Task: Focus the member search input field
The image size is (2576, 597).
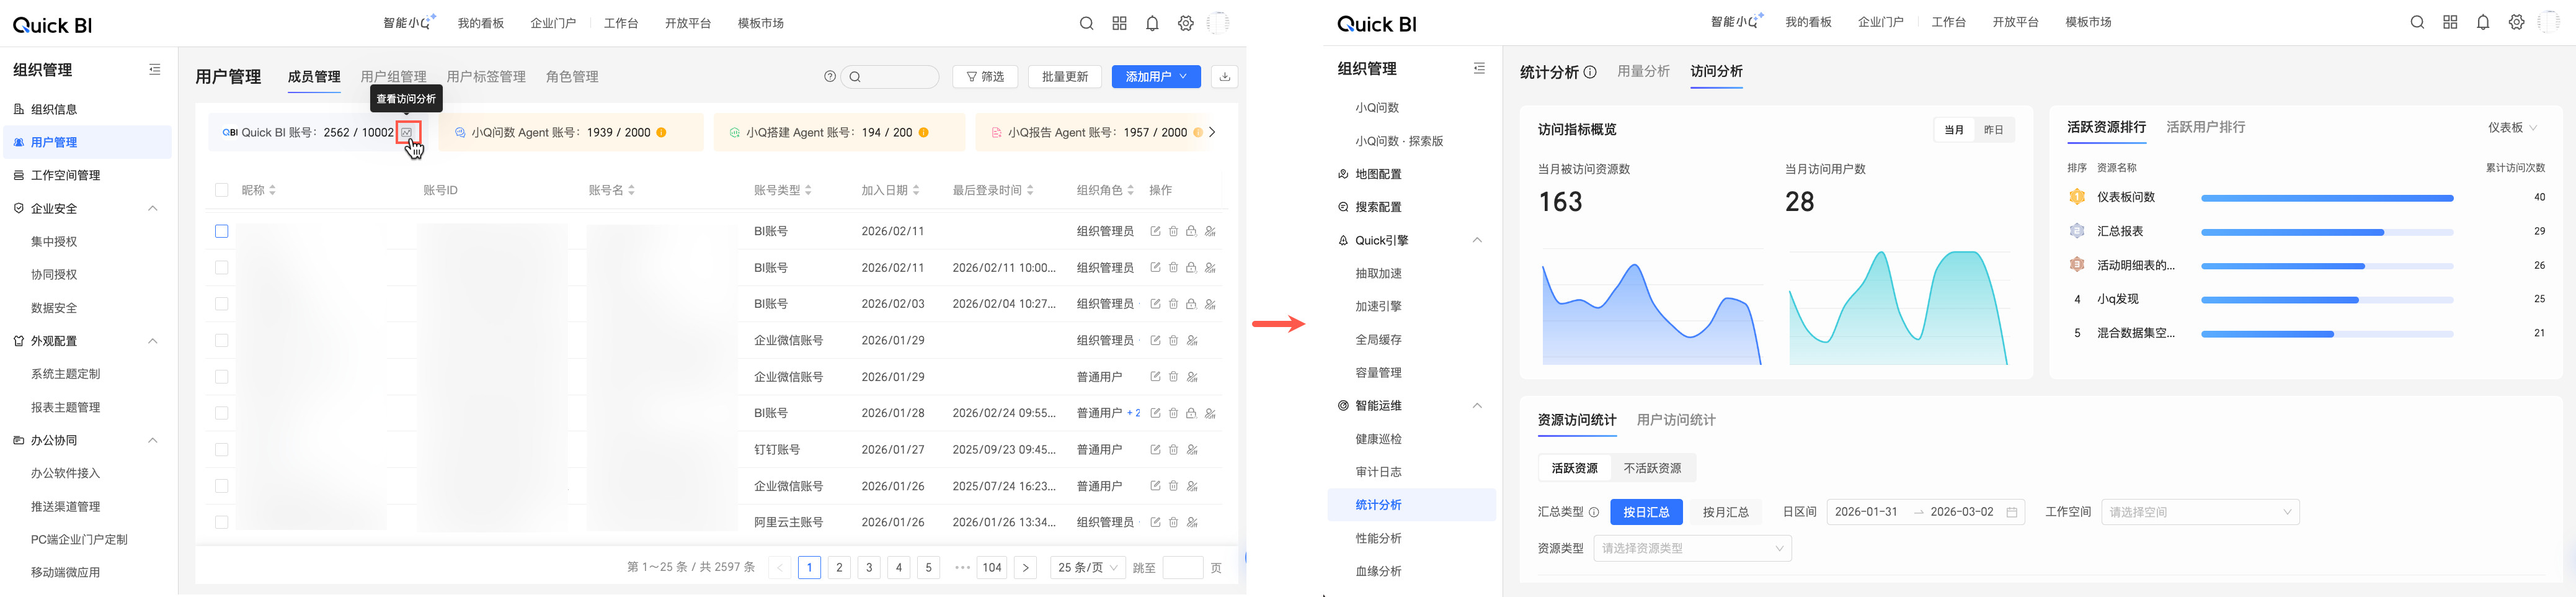Action: (891, 77)
